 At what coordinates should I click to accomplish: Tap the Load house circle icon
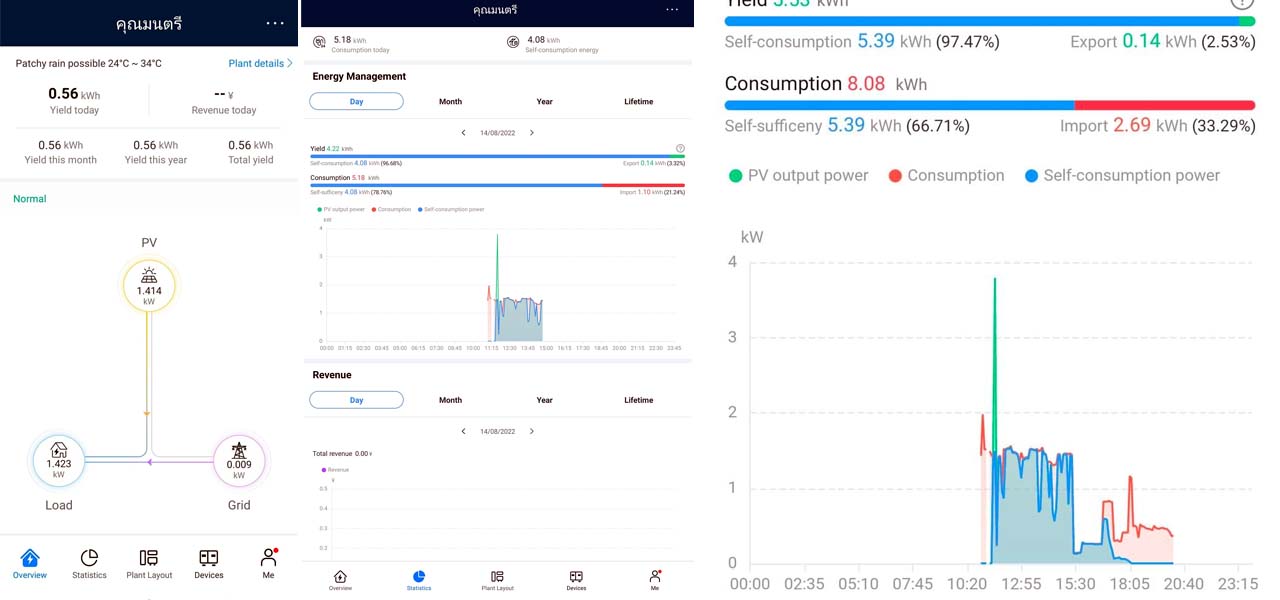[x=59, y=460]
